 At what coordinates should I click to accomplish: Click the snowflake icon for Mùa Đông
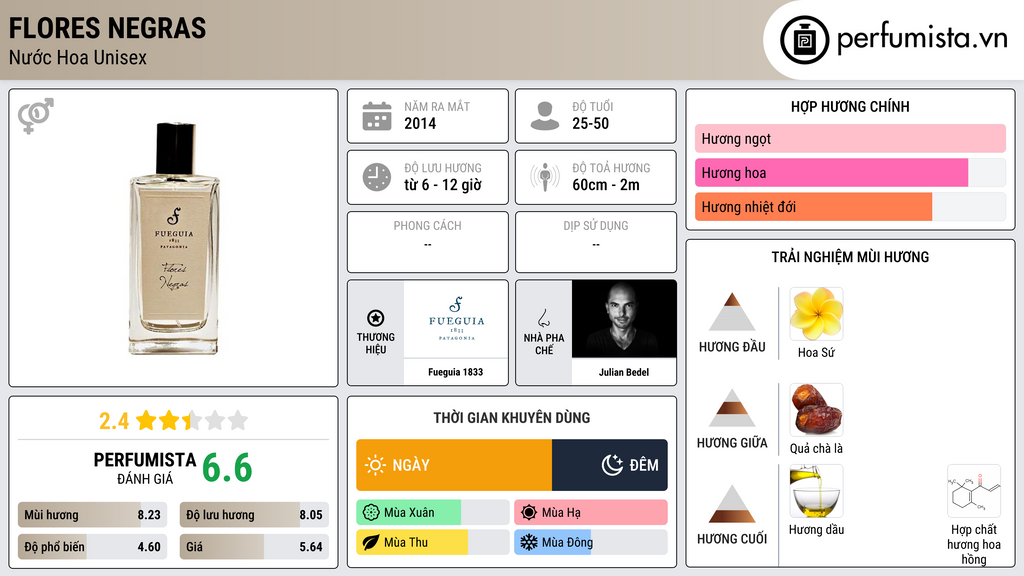pos(529,542)
